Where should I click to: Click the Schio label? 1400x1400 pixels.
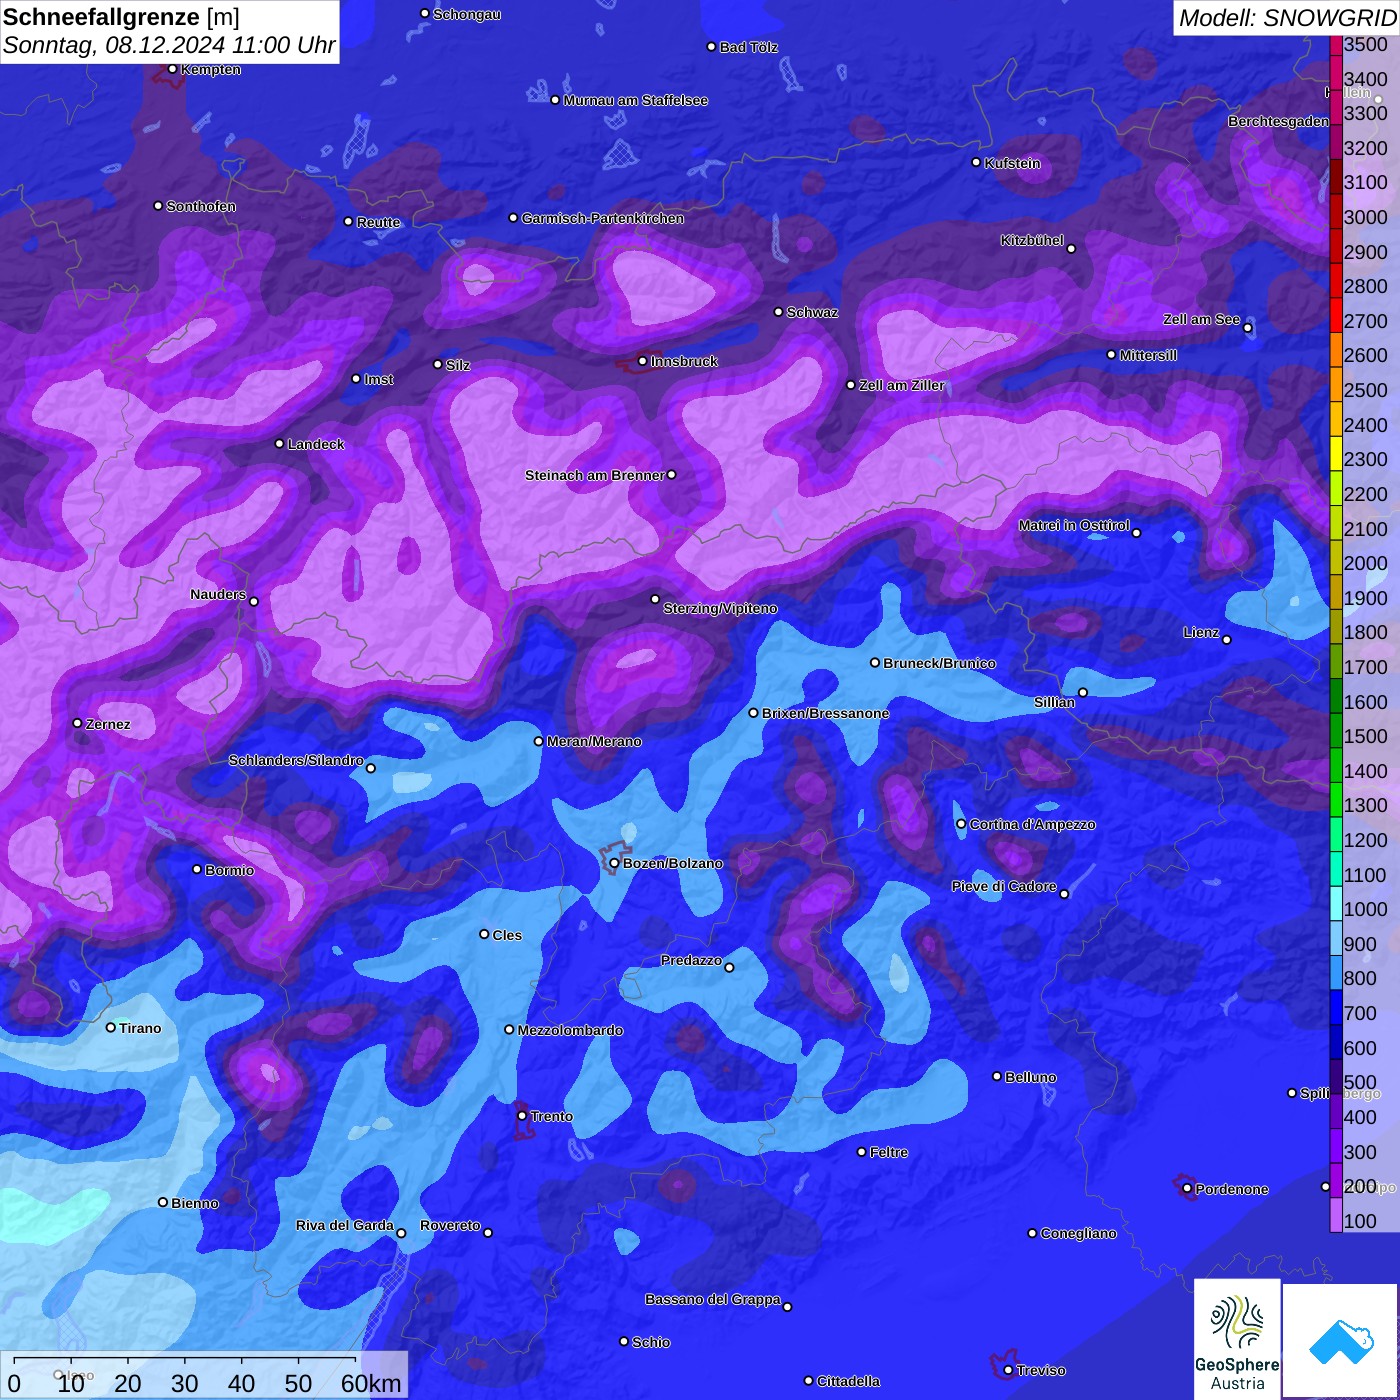click(x=651, y=1342)
